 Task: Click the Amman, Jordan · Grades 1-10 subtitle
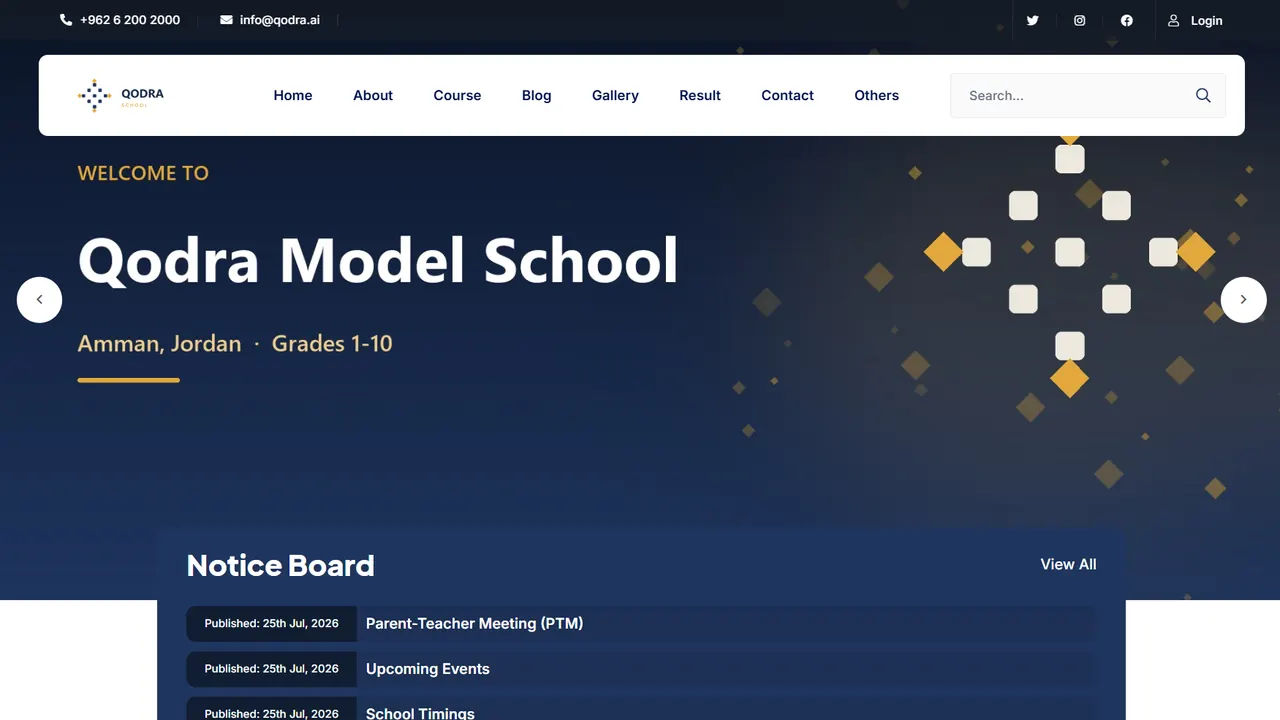click(235, 343)
